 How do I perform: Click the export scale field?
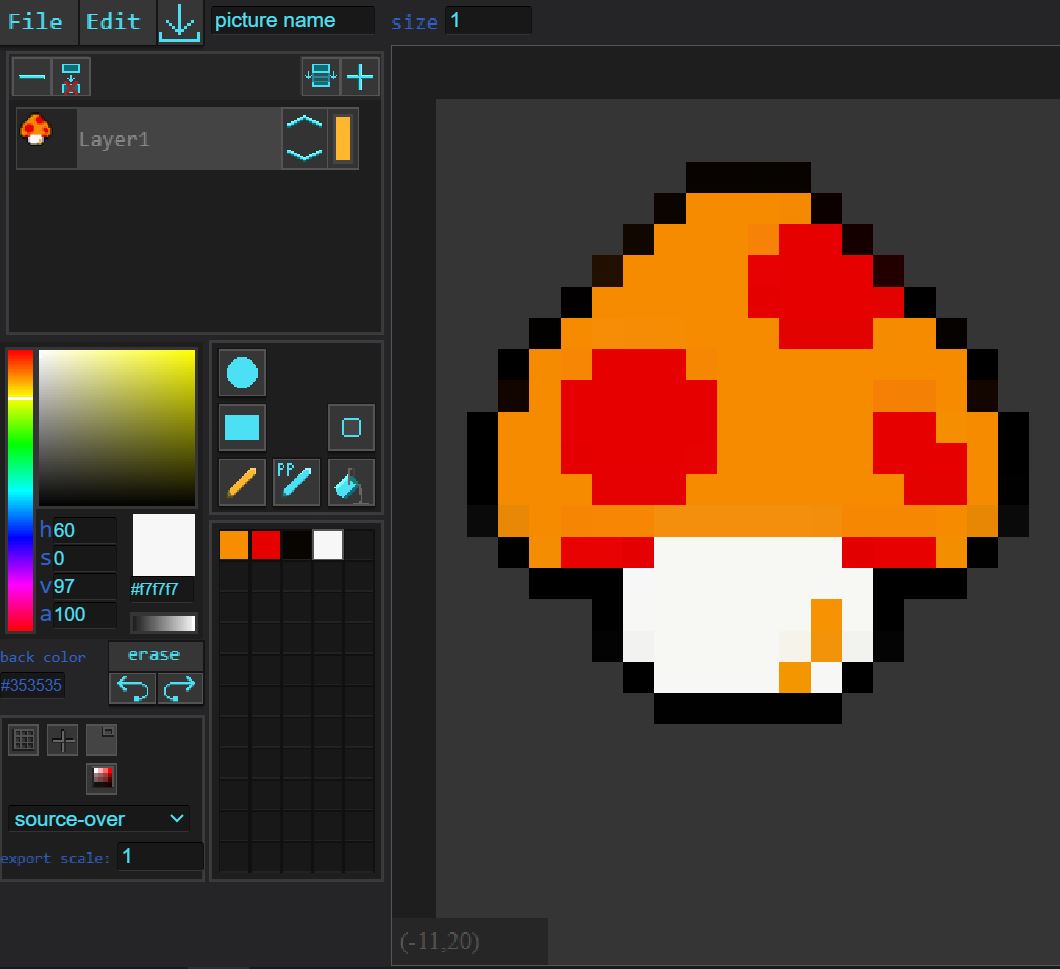[160, 857]
